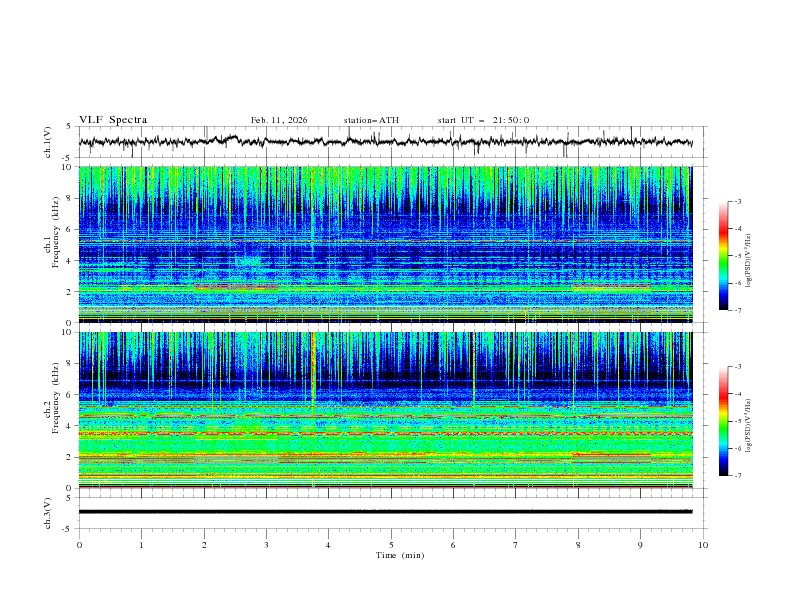Click the "ch.3(V)" waveform axis label

coord(48,513)
